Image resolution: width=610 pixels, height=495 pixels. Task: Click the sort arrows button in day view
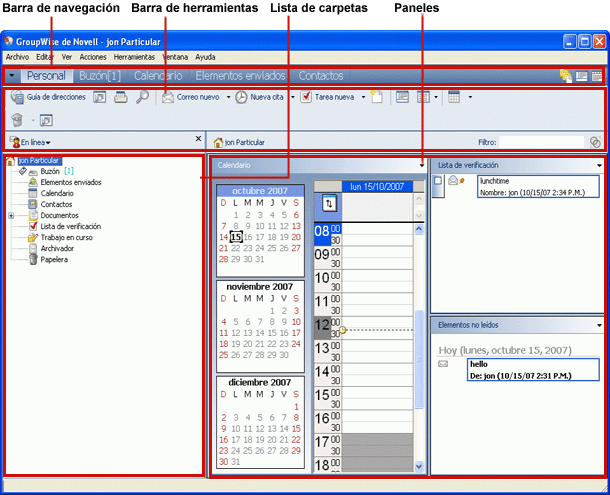click(x=329, y=203)
